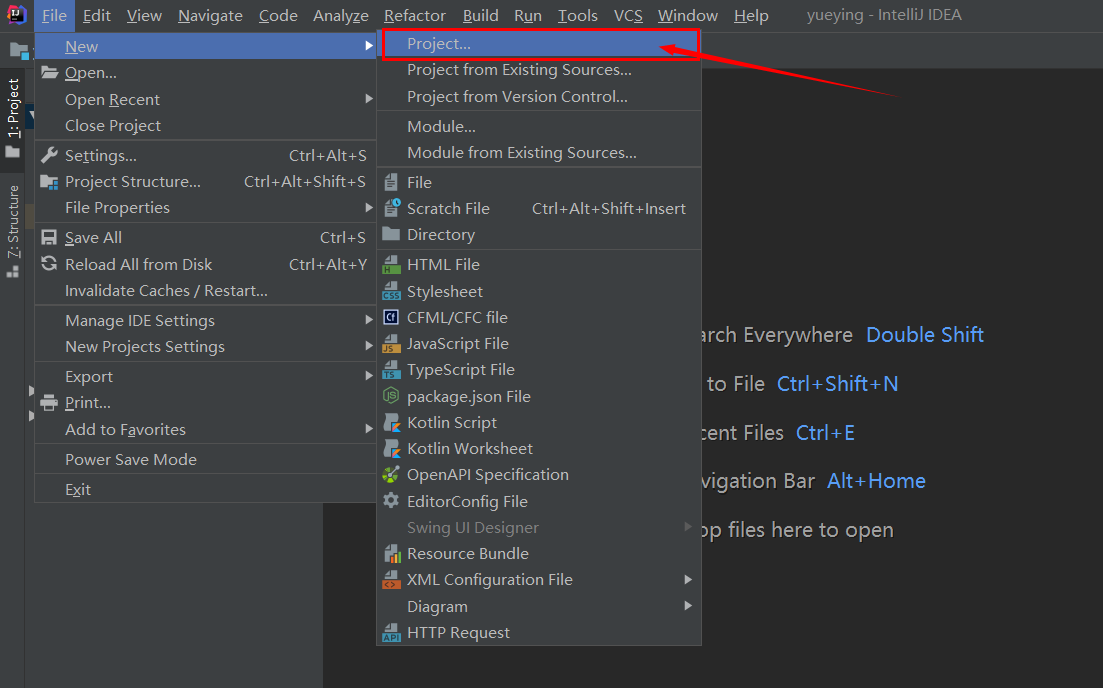
Task: Click the File icon in New submenu
Action: [x=391, y=182]
